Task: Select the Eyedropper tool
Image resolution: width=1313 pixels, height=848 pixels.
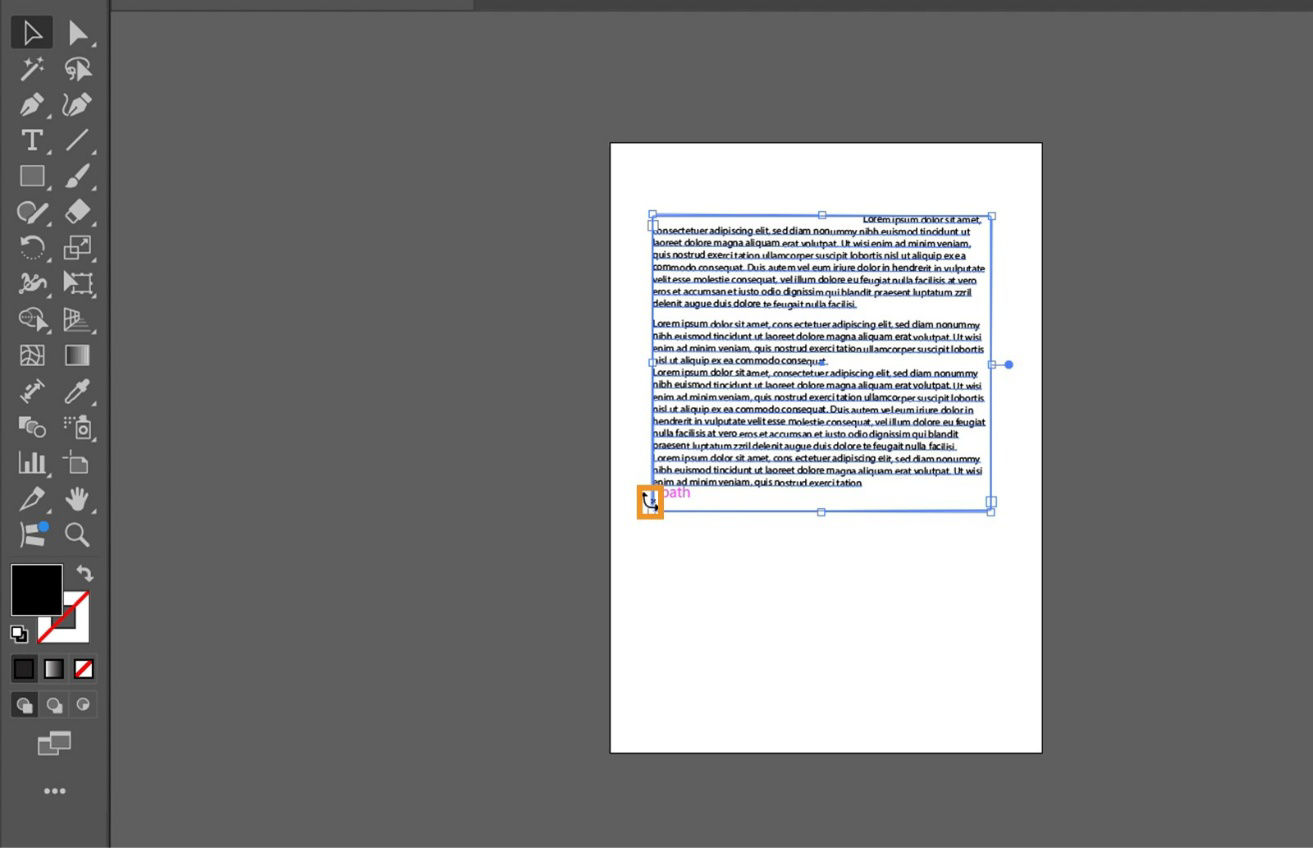Action: point(77,391)
